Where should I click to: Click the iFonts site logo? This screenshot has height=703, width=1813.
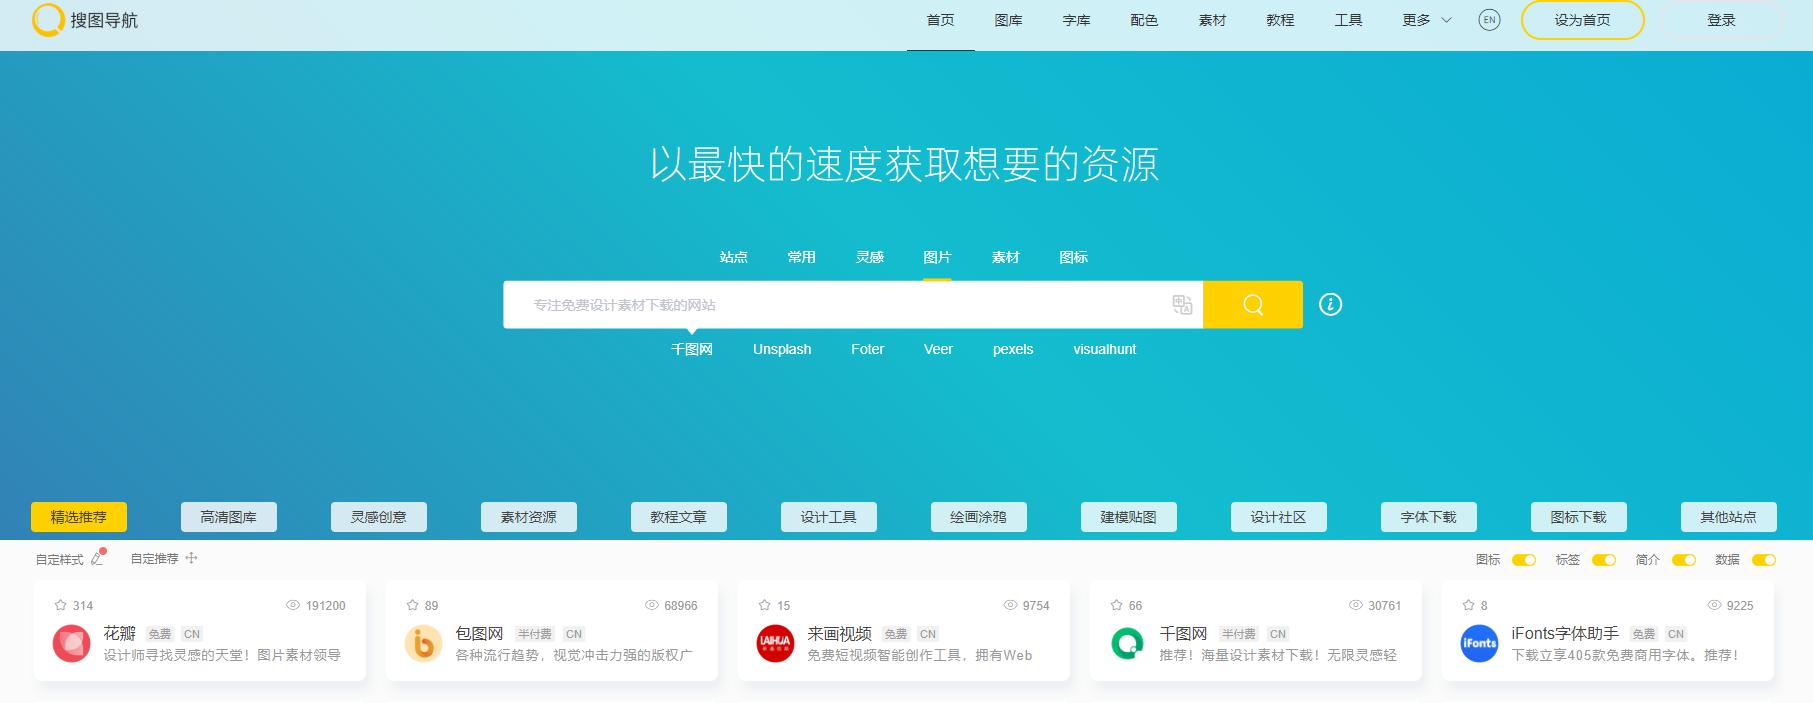[1480, 643]
